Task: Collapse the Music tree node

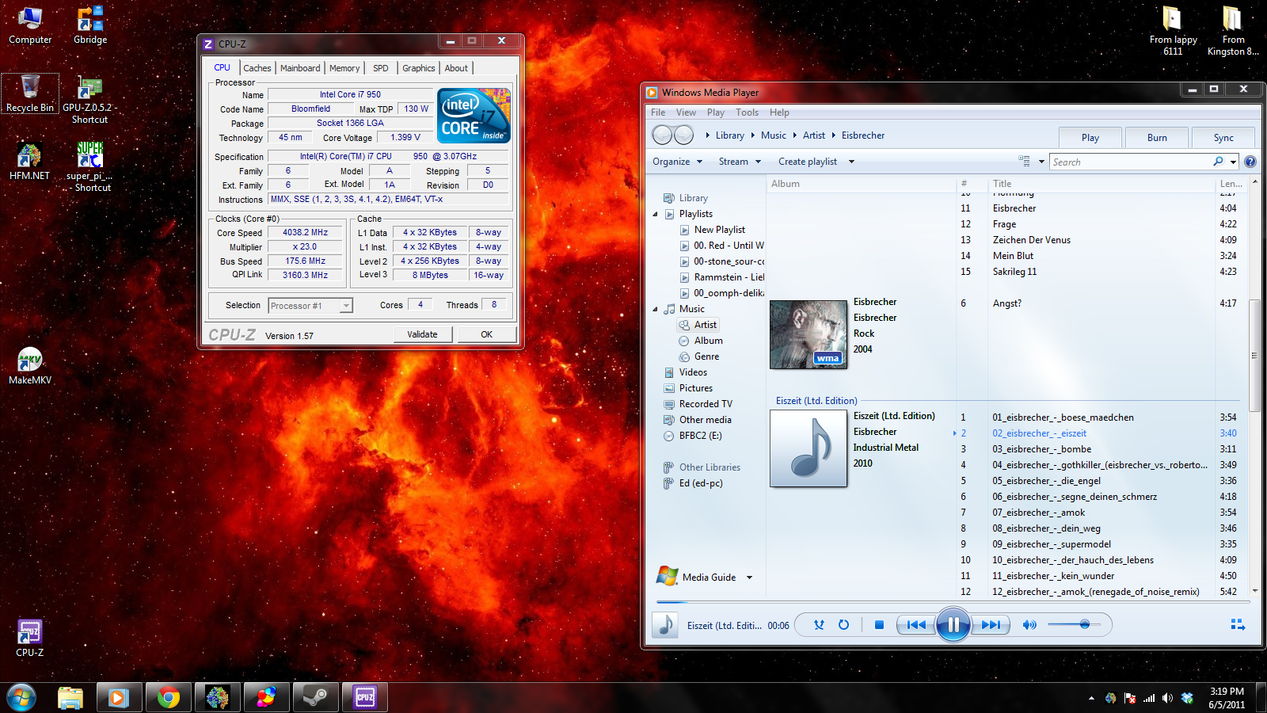Action: click(656, 309)
